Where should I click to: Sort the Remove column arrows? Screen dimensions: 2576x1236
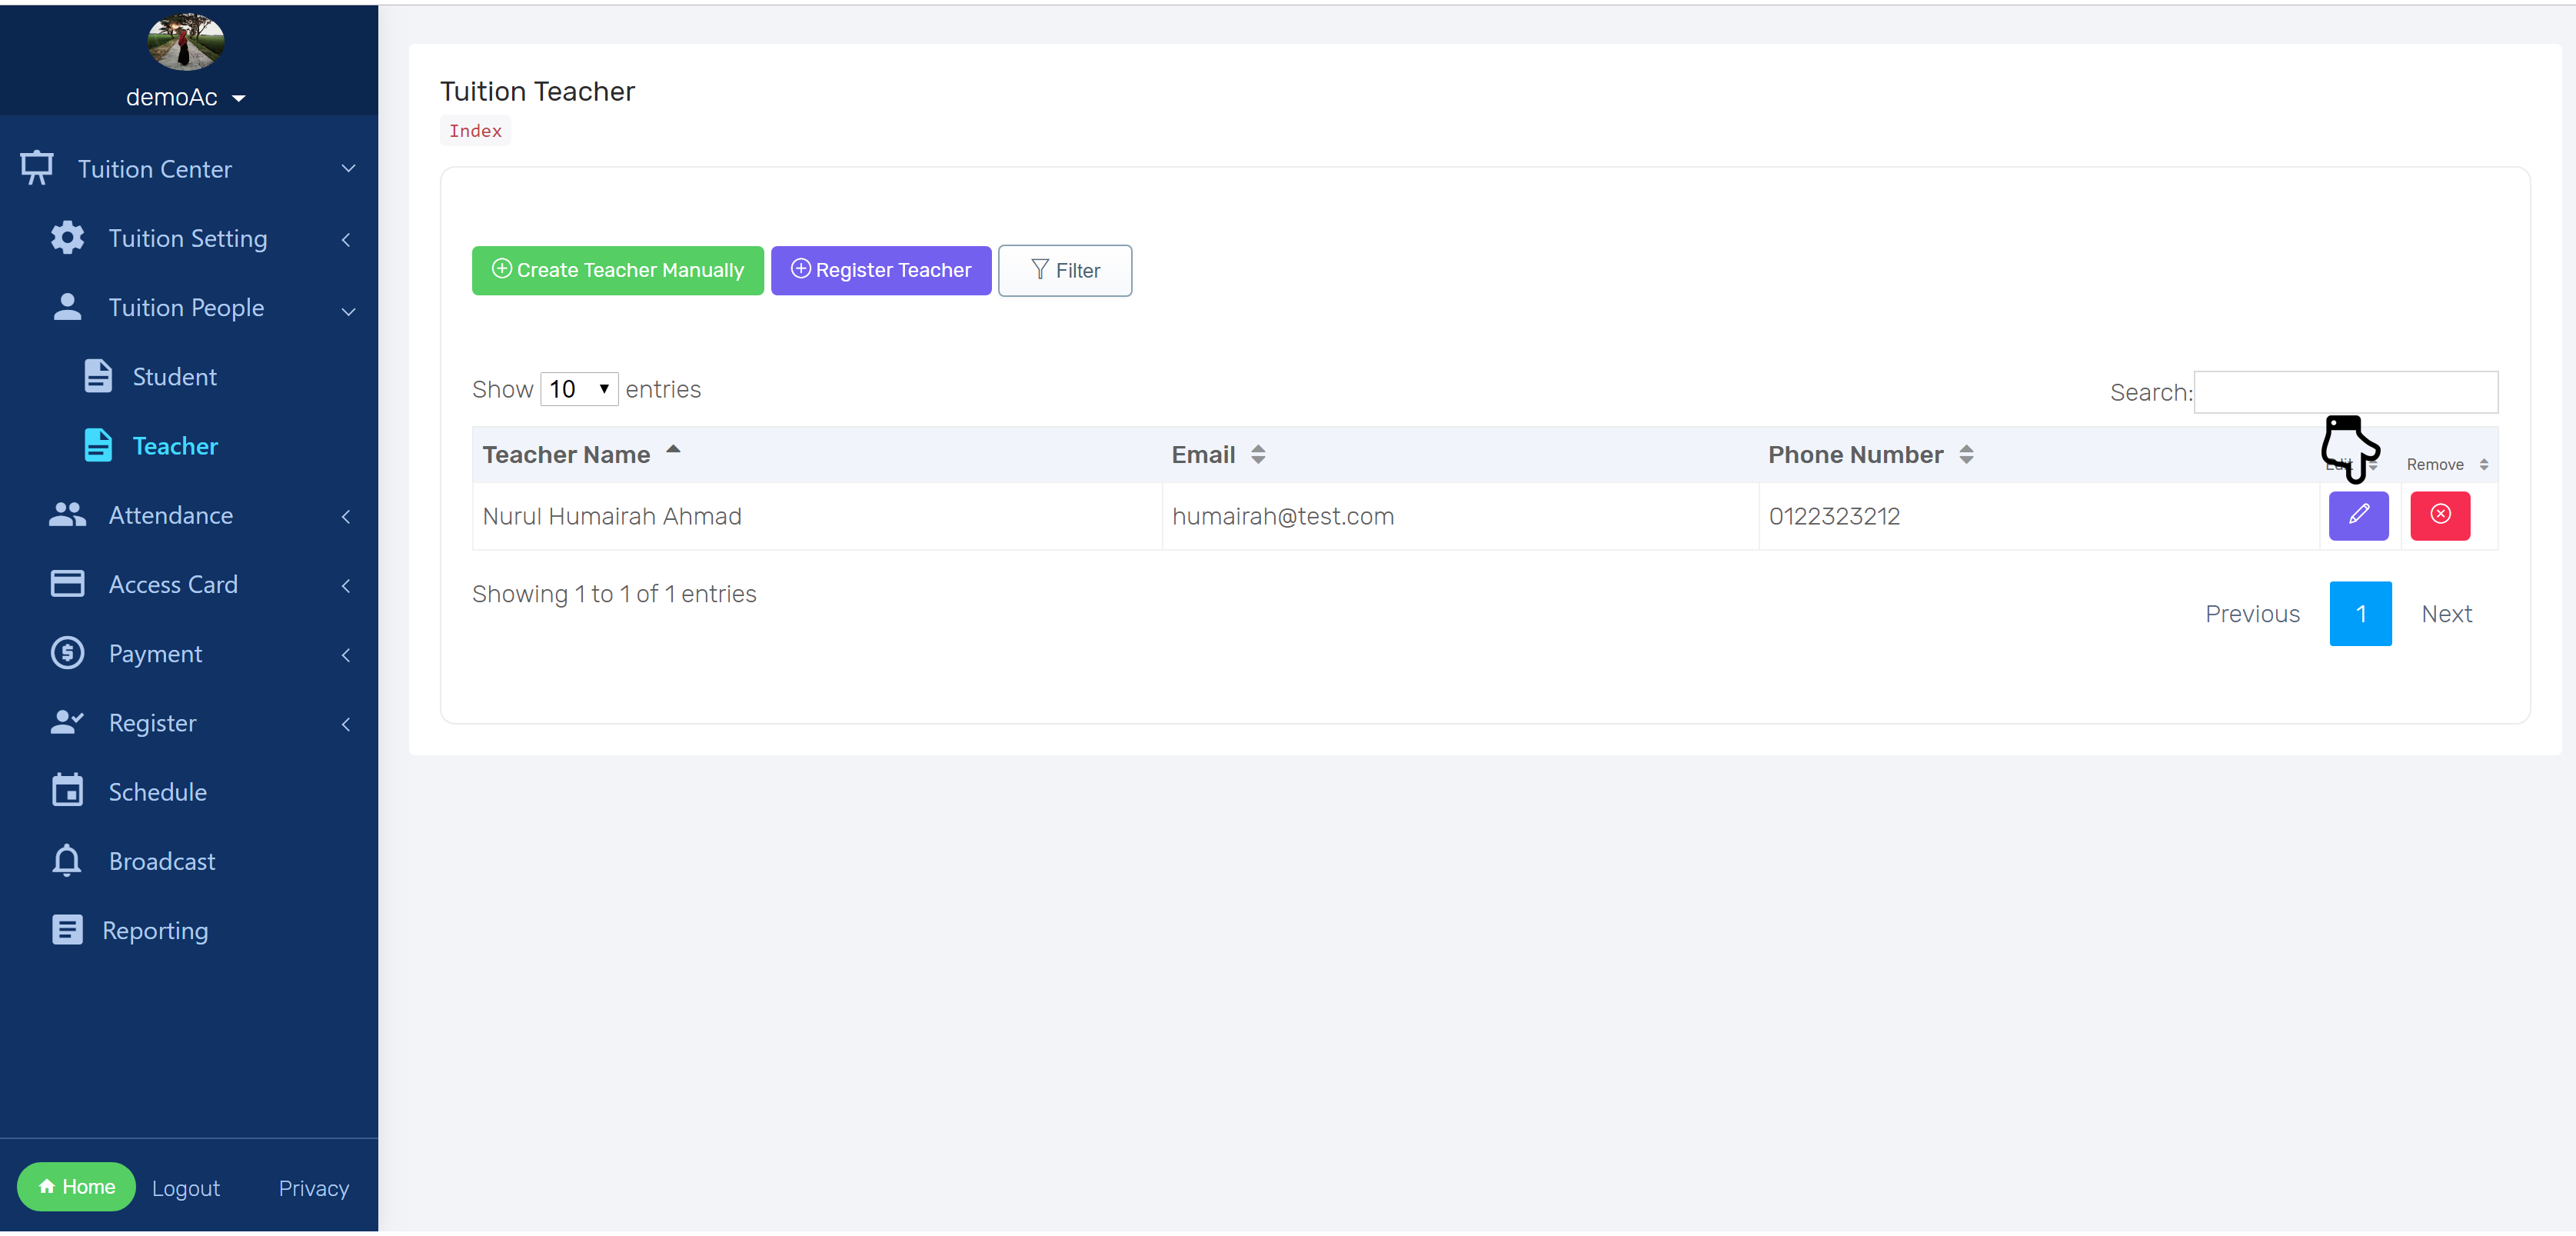2484,465
